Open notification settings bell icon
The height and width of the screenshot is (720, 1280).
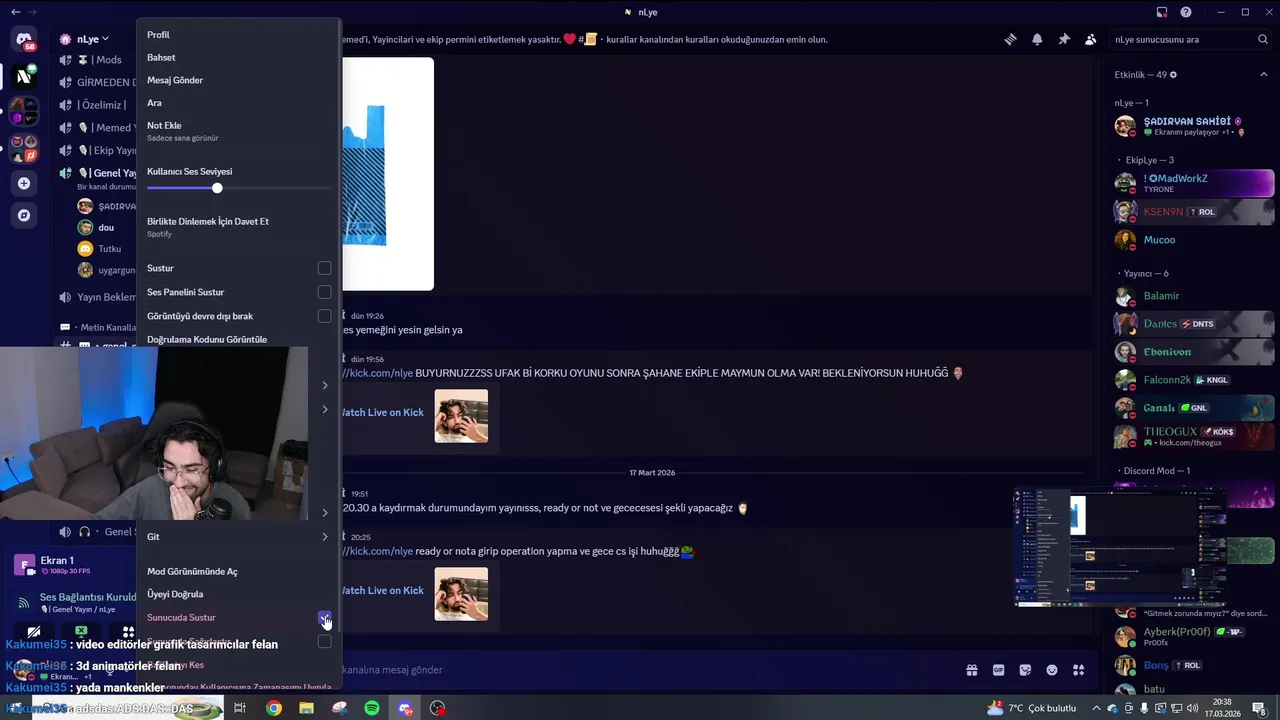(x=1037, y=40)
